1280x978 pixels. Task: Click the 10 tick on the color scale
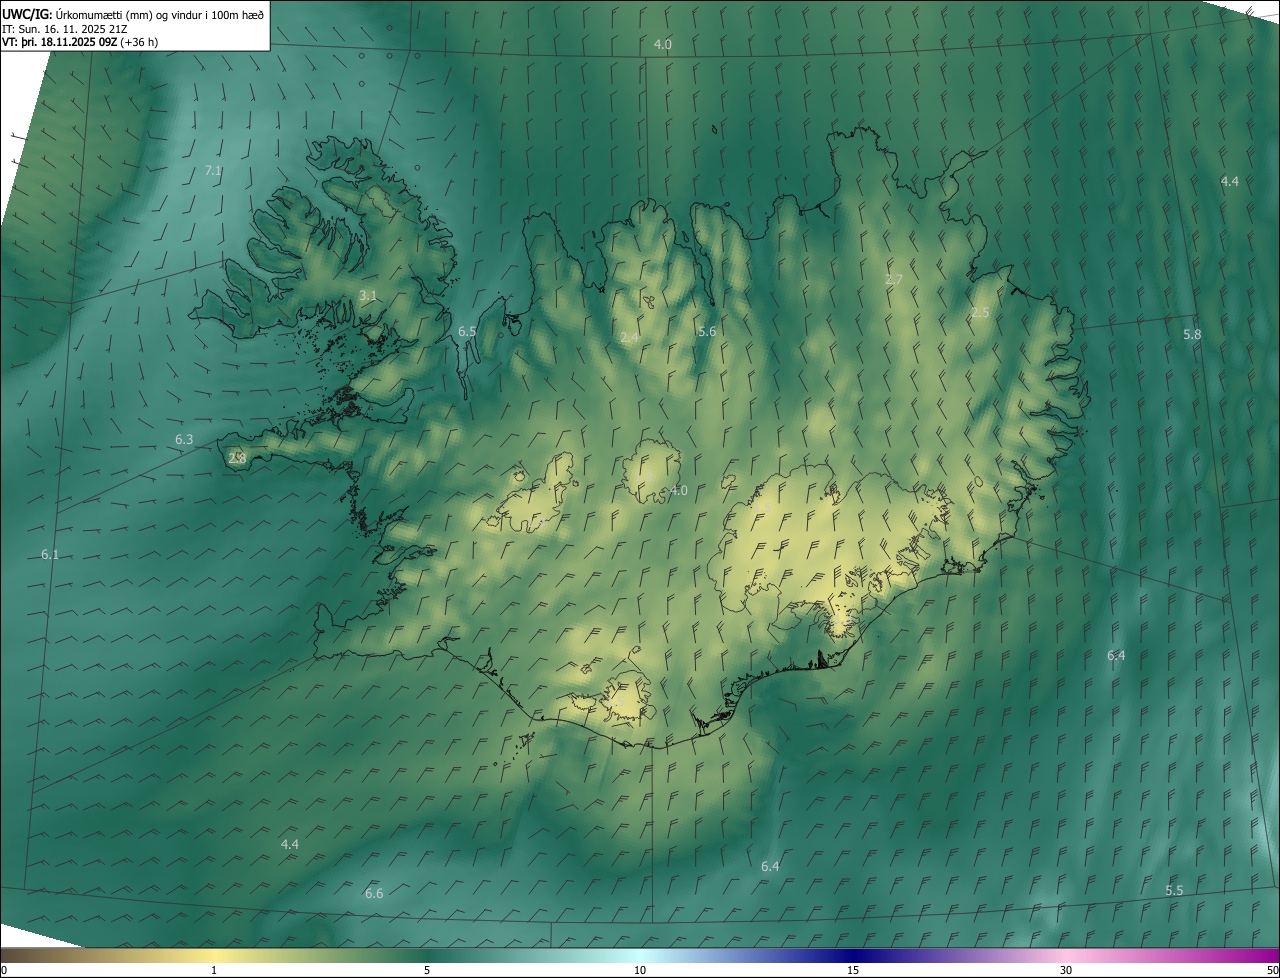coord(640,970)
